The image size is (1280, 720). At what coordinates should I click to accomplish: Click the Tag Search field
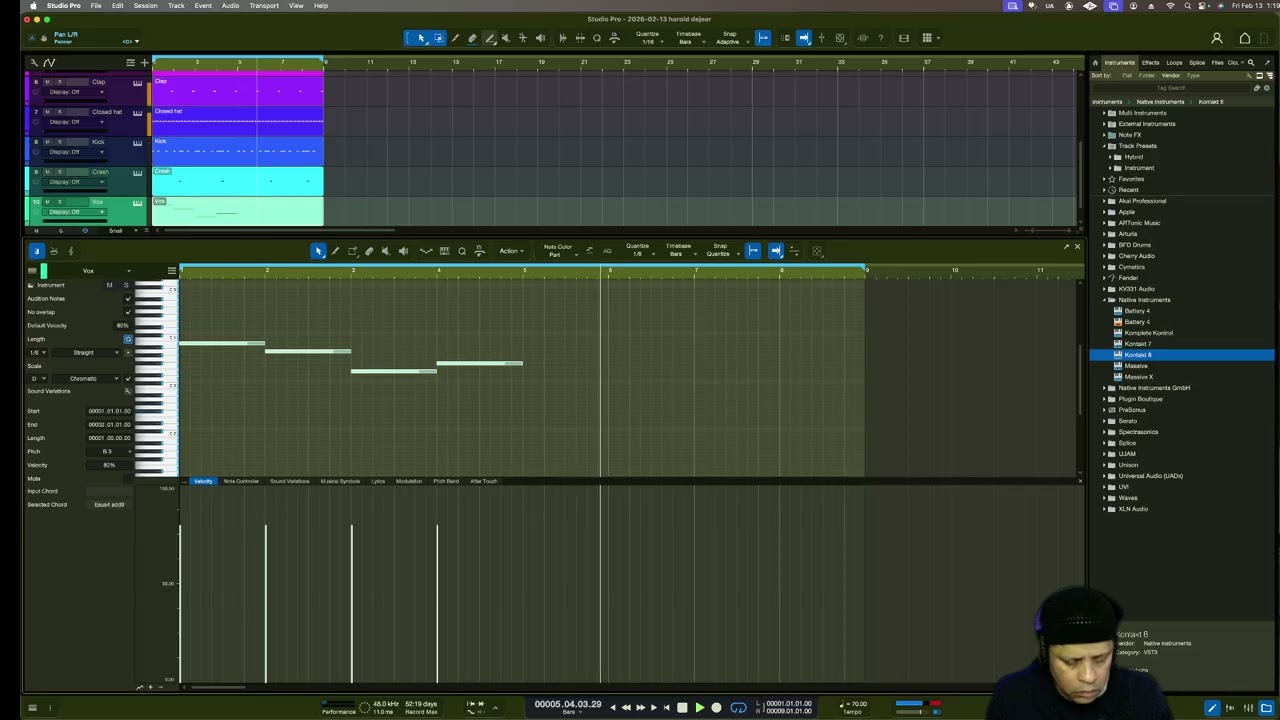pos(1170,88)
